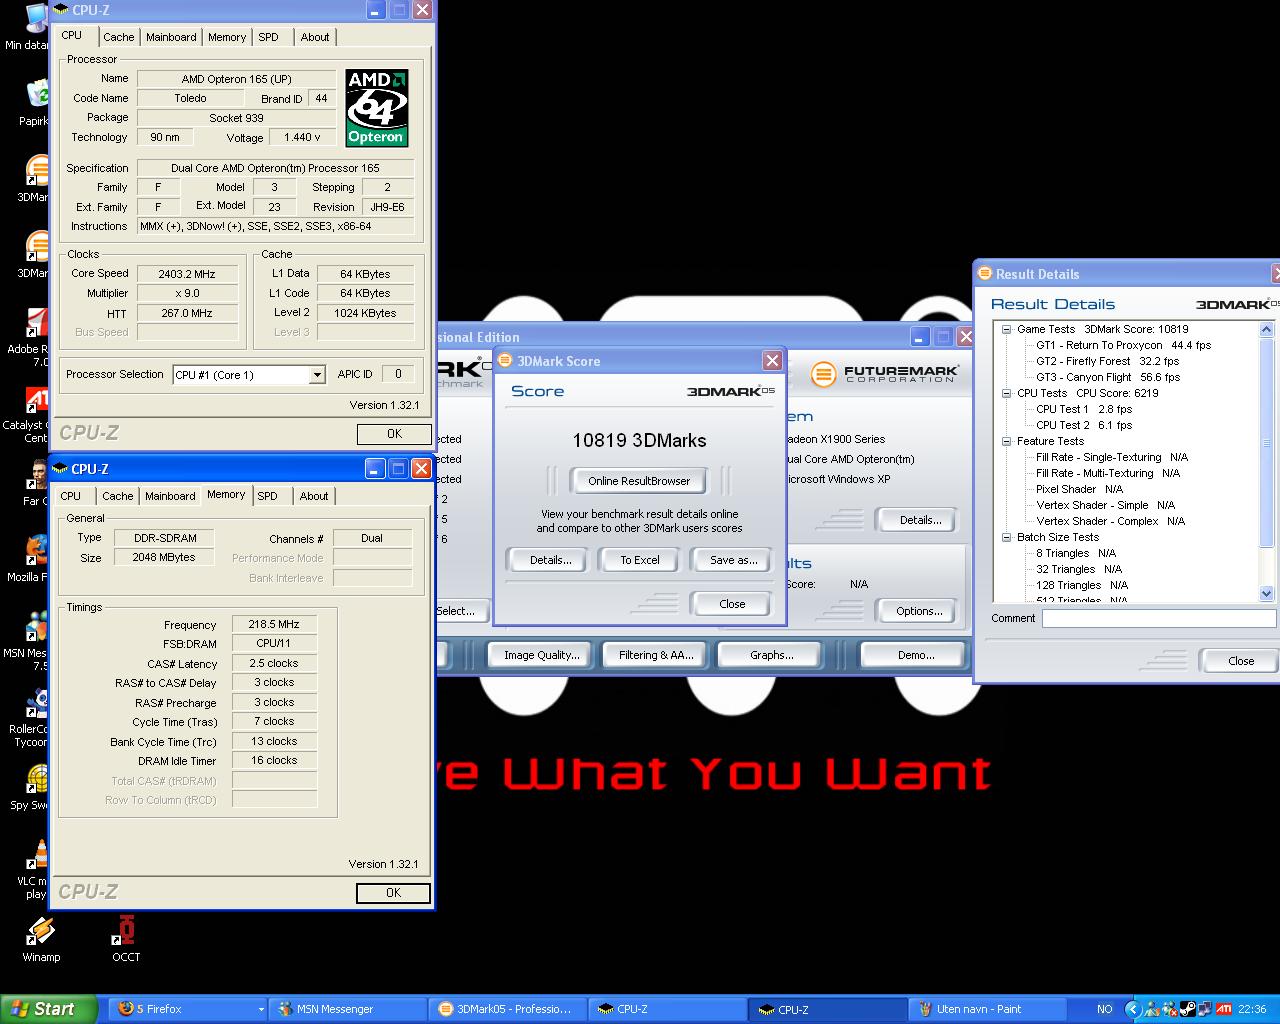Collapse the Batch Size Tests tree node
This screenshot has height=1024, width=1280.
1007,537
